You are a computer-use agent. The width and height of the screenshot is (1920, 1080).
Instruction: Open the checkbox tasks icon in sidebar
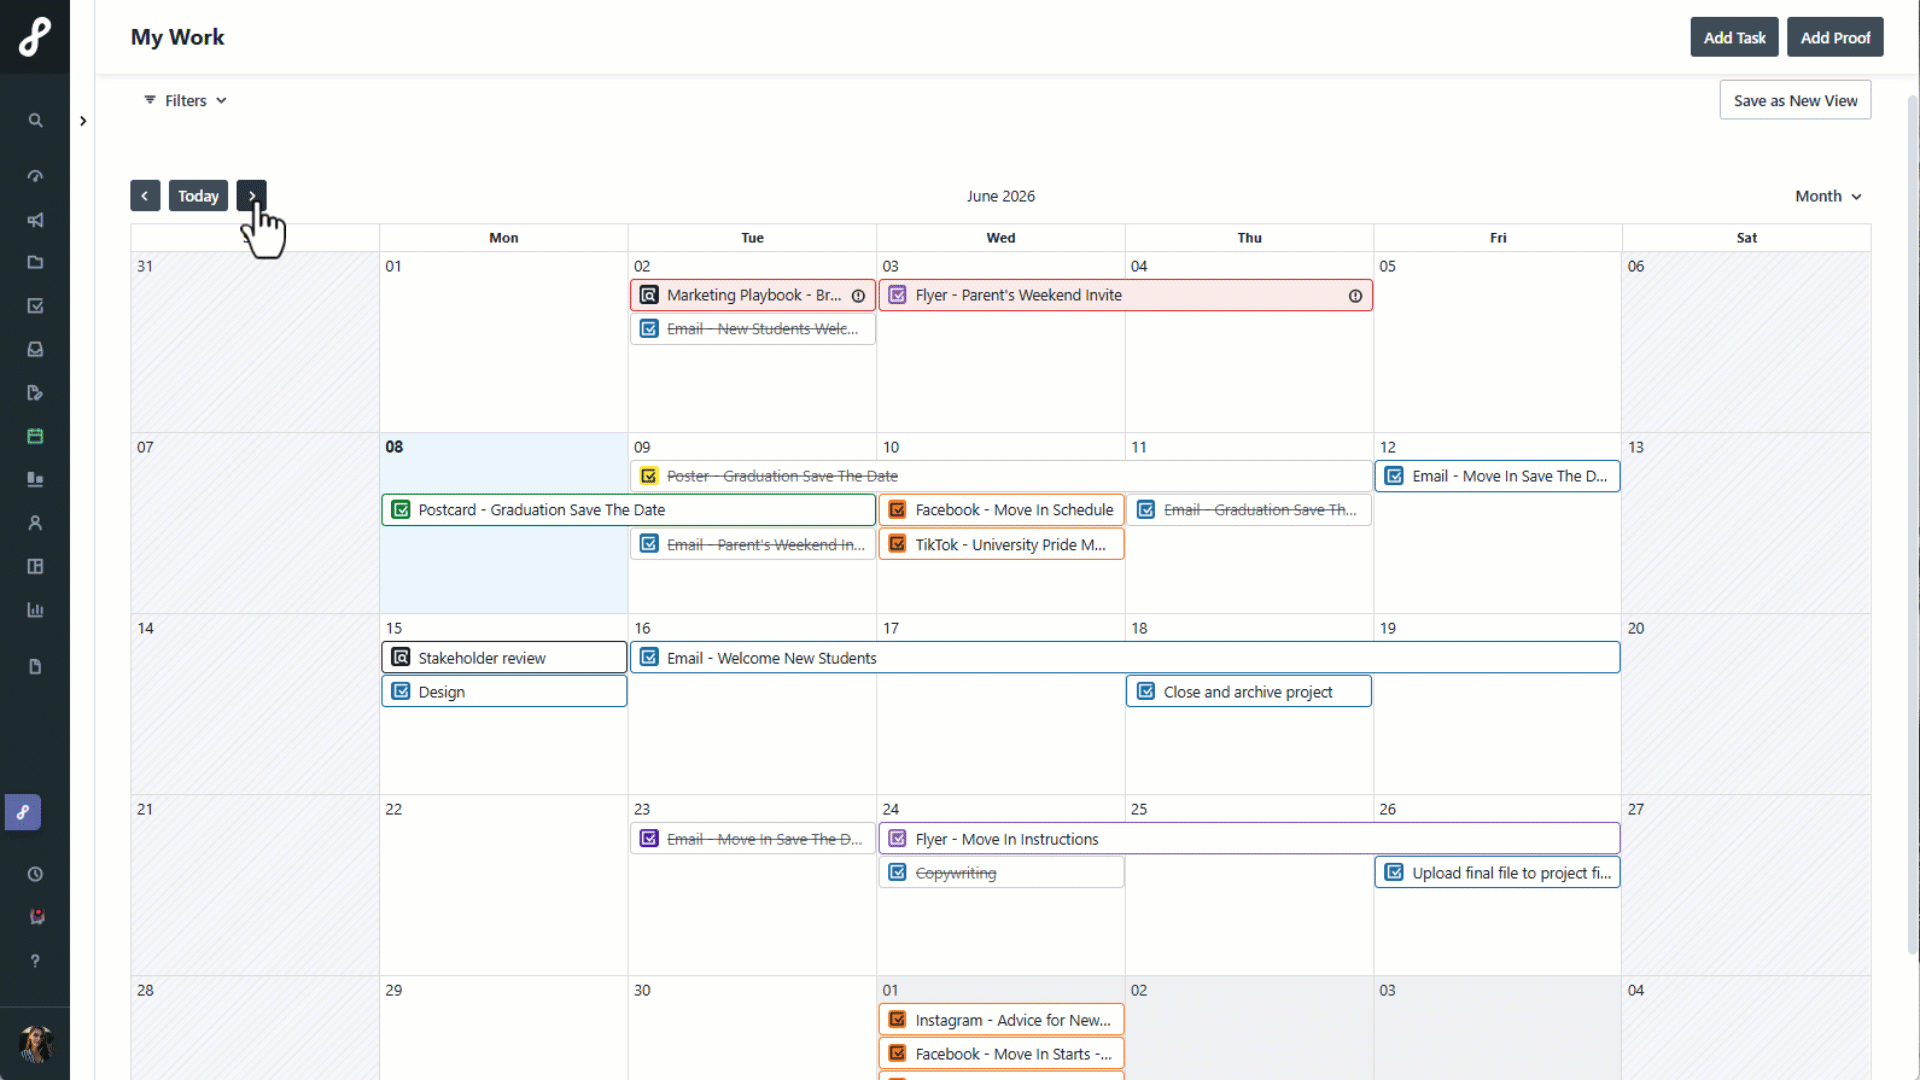[35, 306]
